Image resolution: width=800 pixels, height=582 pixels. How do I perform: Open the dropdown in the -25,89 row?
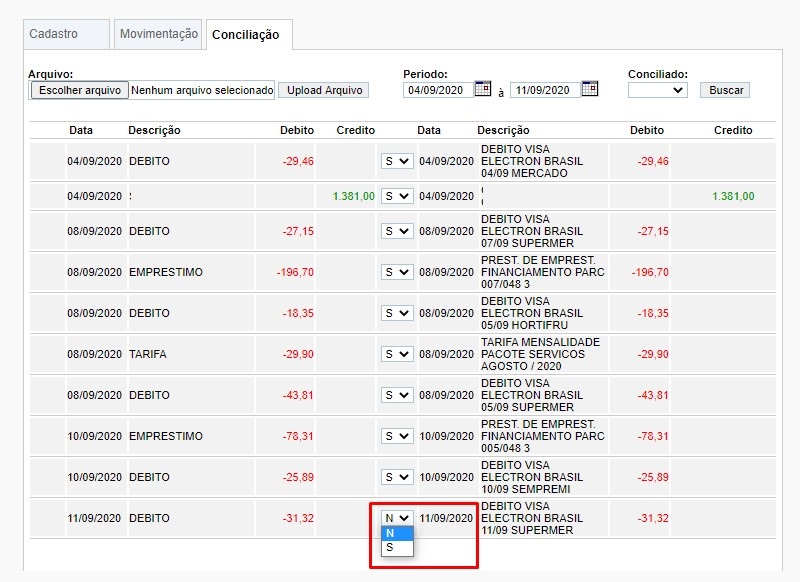point(397,477)
